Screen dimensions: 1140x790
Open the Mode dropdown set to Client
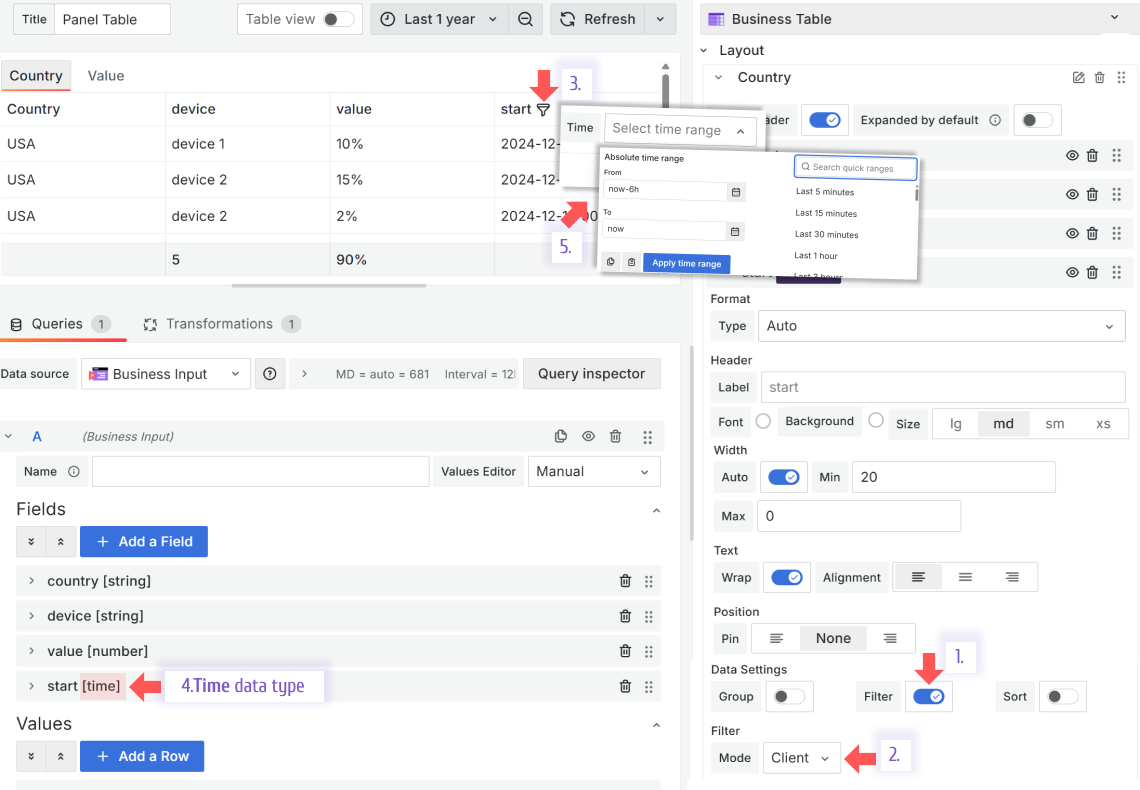pyautogui.click(x=801, y=758)
